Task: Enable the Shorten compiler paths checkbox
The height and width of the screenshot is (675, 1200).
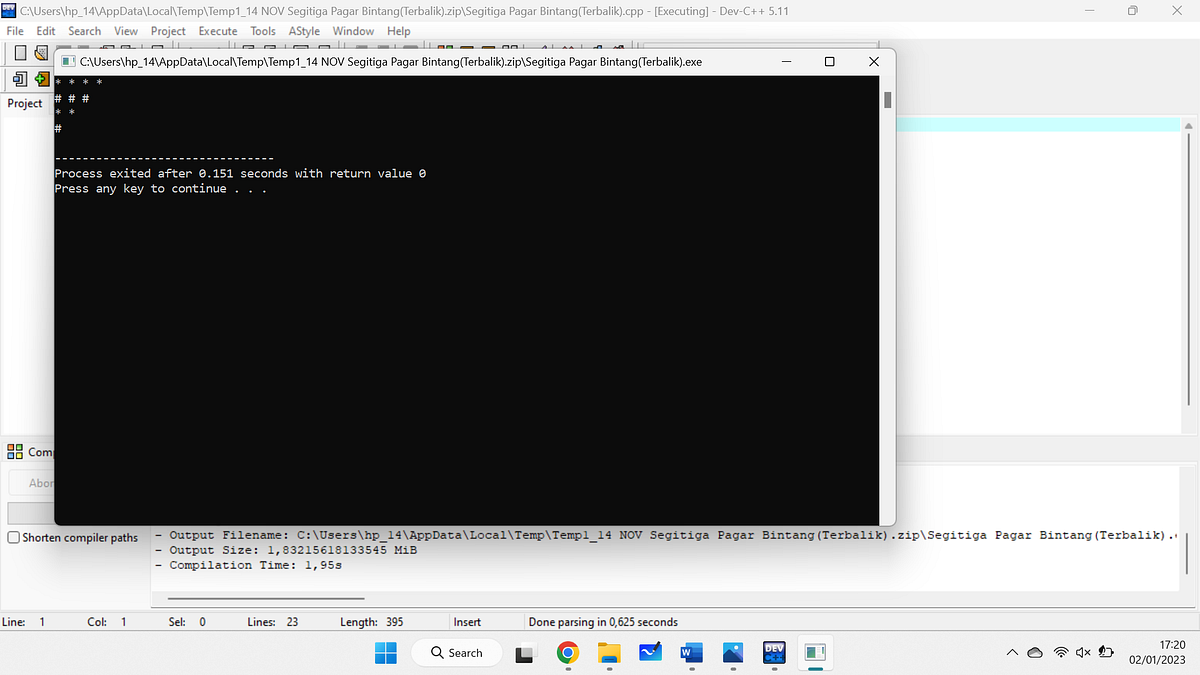Action: pos(14,537)
